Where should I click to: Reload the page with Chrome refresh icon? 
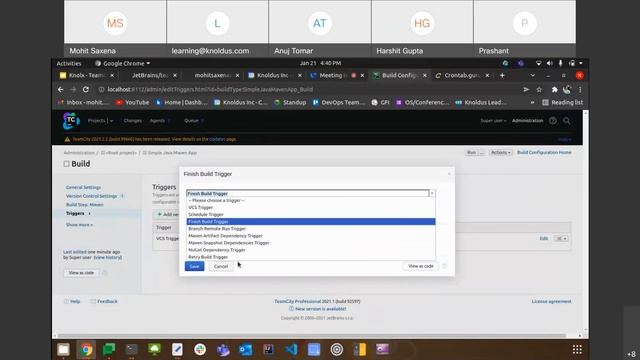click(86, 89)
